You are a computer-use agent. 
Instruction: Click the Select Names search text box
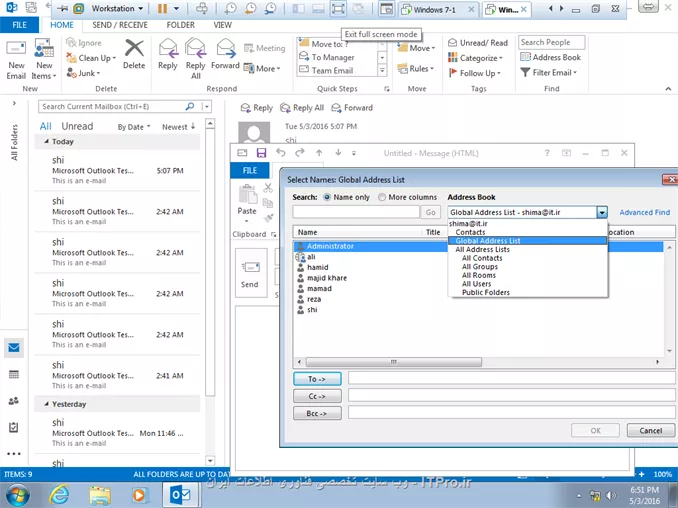356,212
